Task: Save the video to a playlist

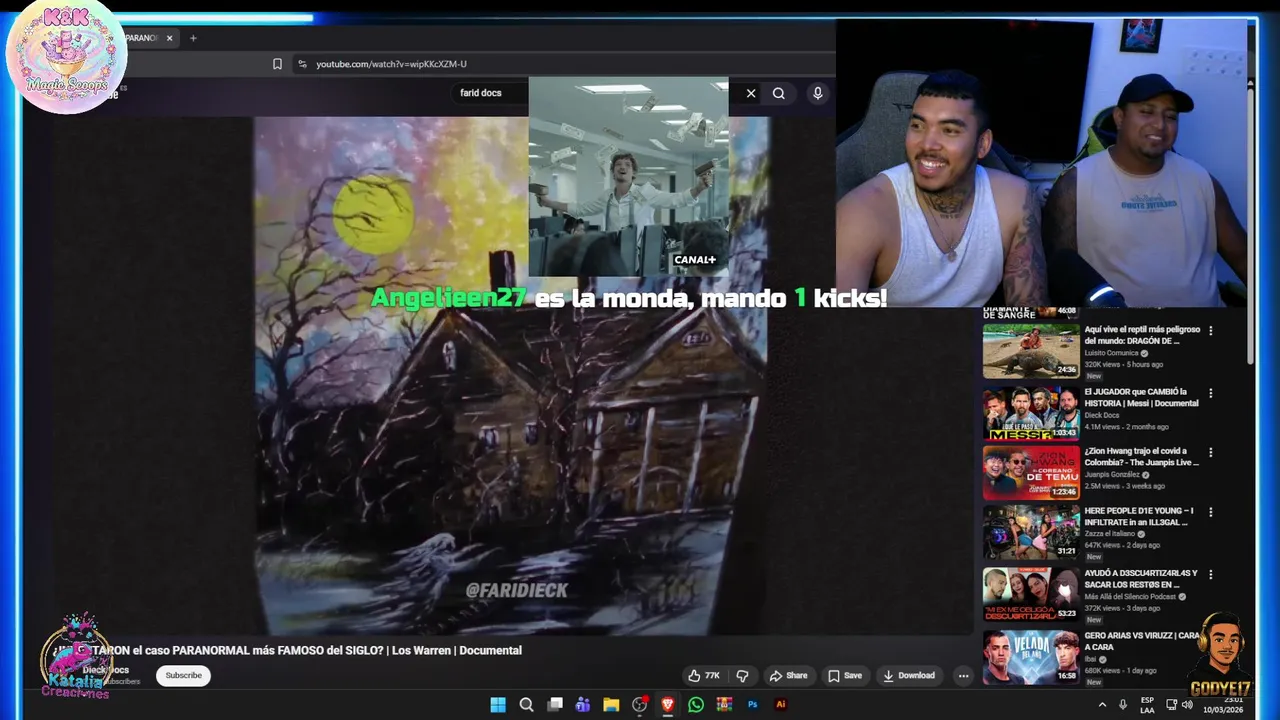Action: (x=845, y=676)
